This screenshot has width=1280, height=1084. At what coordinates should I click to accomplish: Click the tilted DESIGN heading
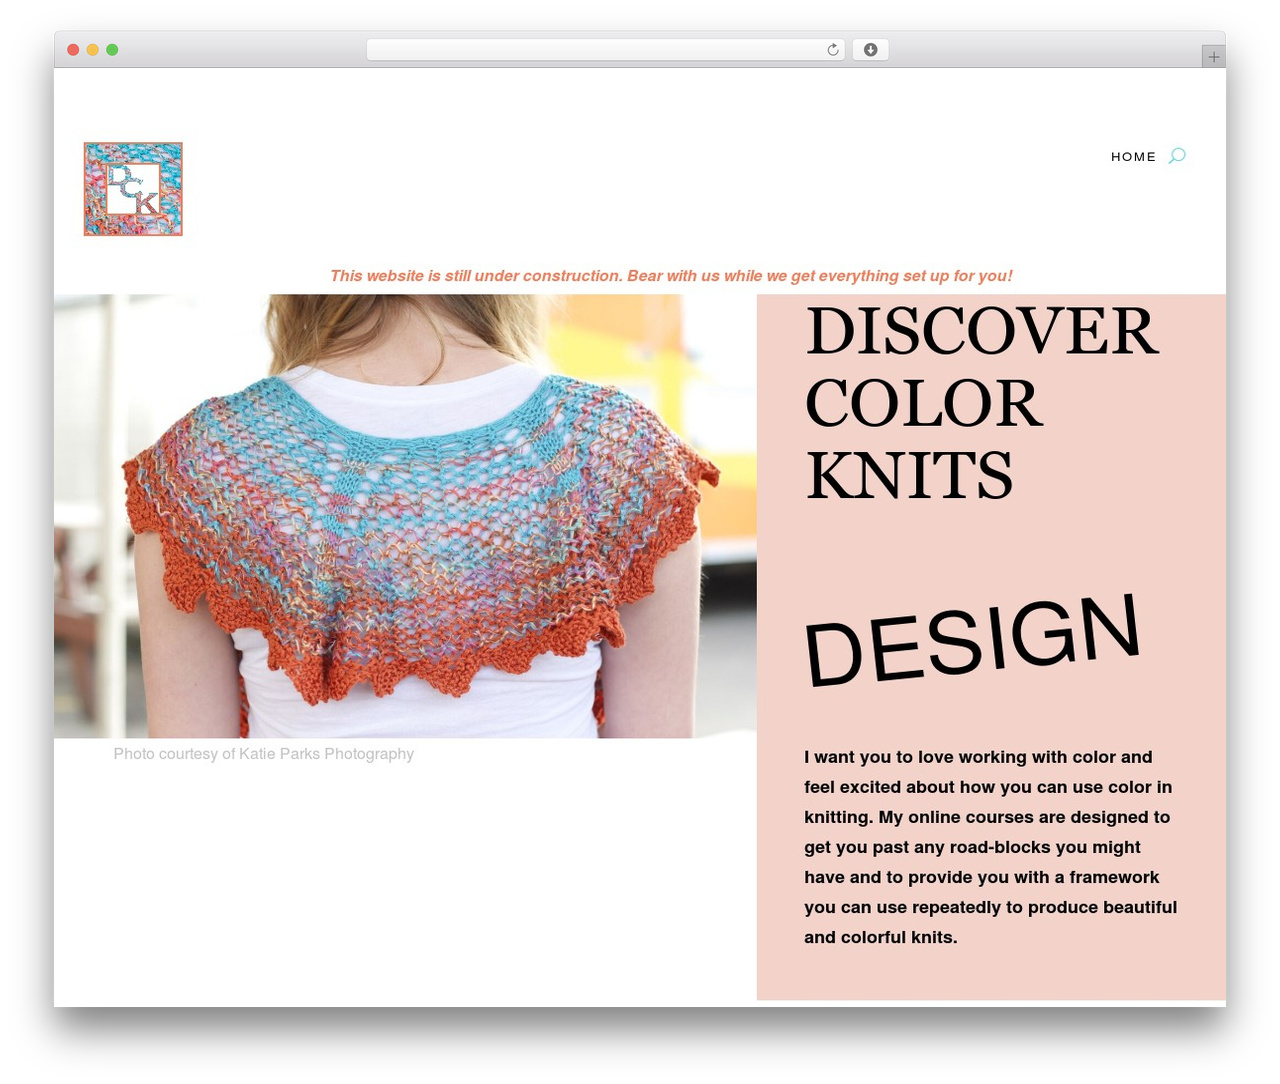coord(972,640)
